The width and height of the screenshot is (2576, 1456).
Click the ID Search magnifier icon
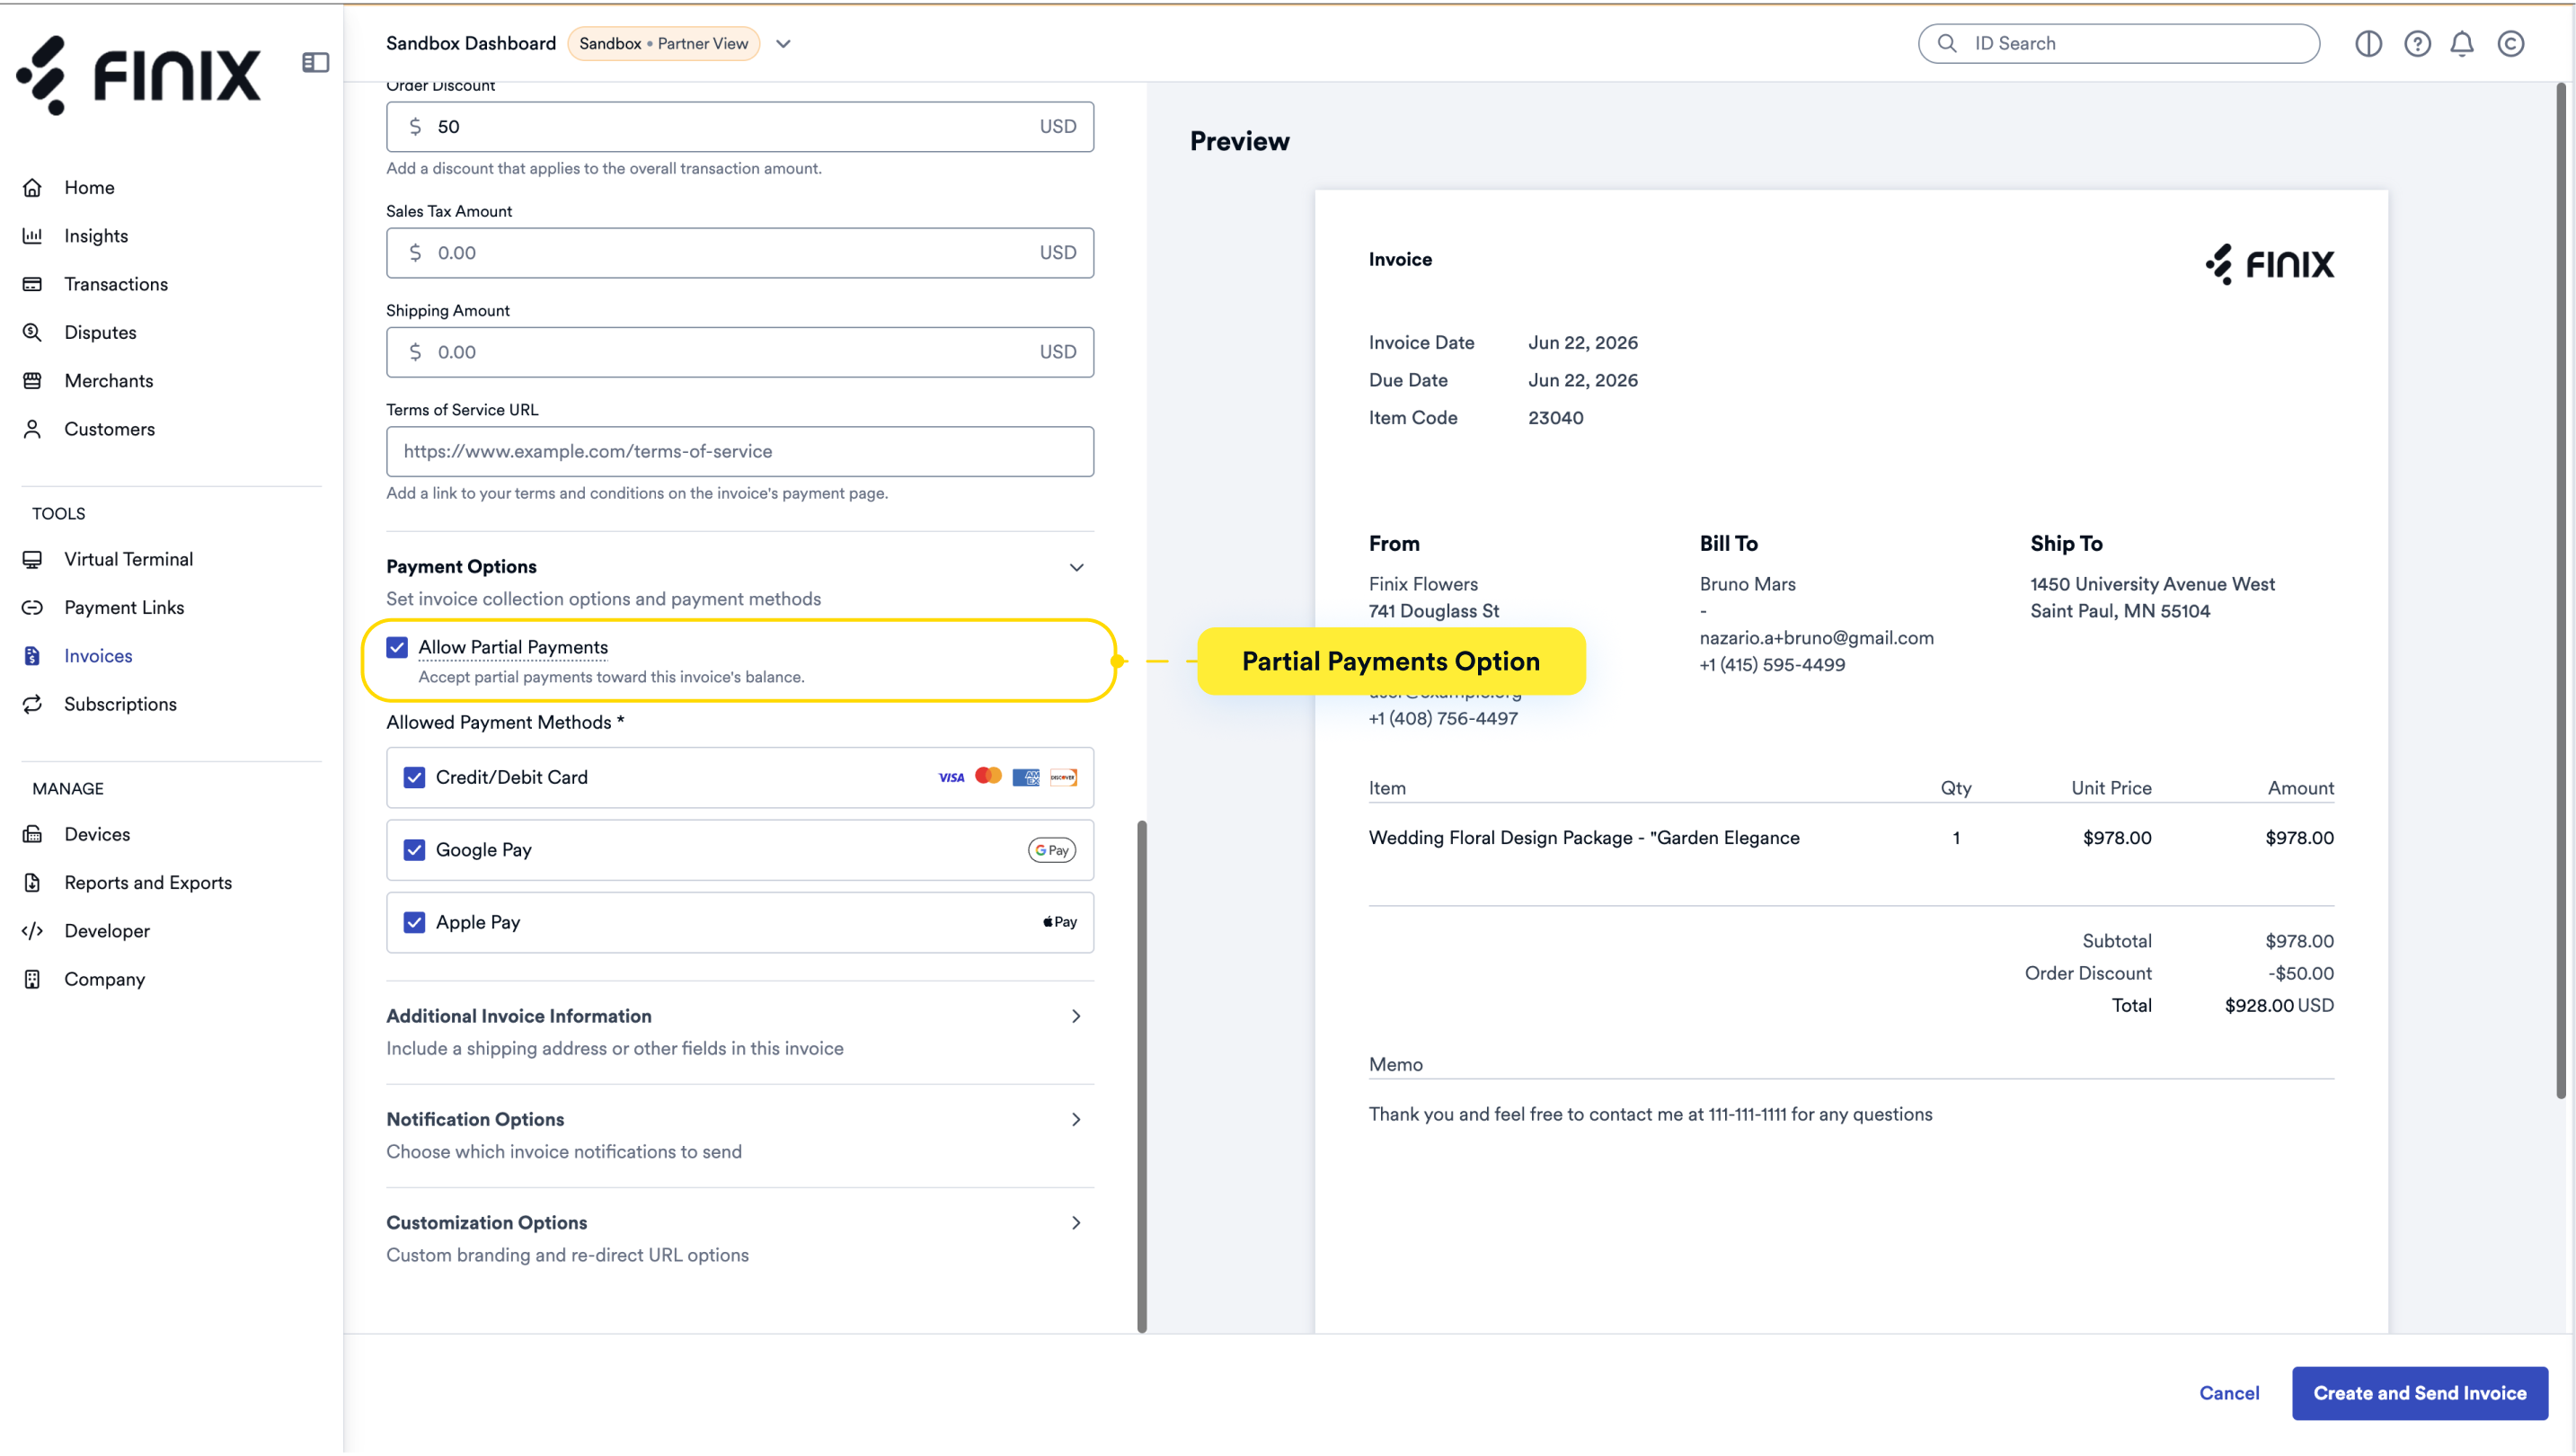tap(1947, 43)
